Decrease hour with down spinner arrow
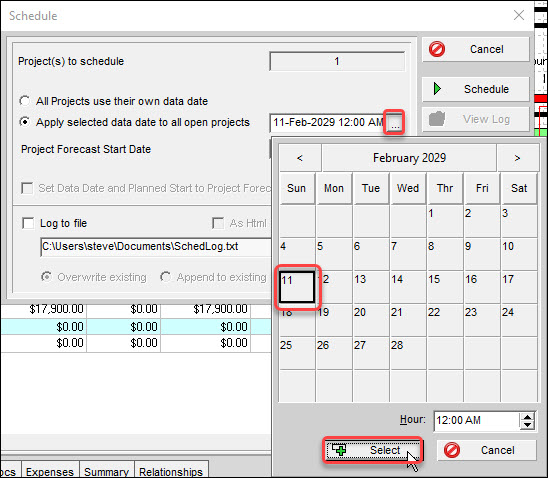Screen dimensions: 548x478 click(x=527, y=425)
